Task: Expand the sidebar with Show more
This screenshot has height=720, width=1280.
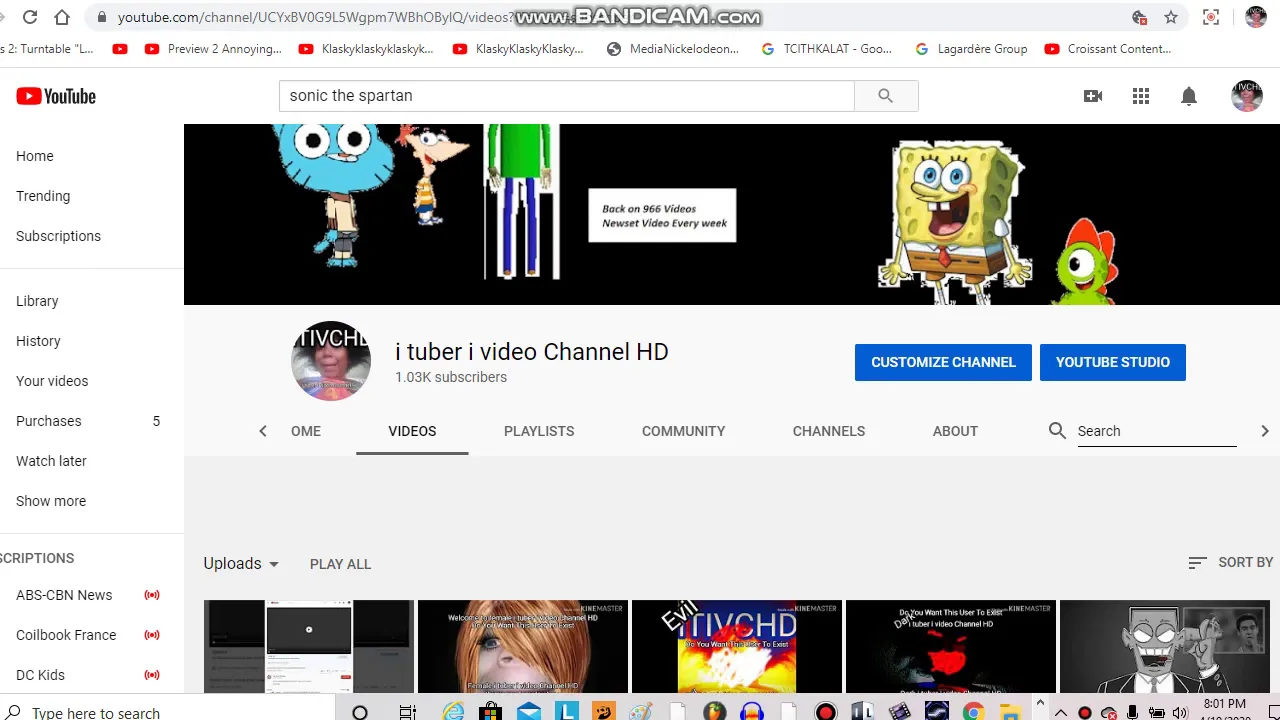Action: (x=51, y=501)
